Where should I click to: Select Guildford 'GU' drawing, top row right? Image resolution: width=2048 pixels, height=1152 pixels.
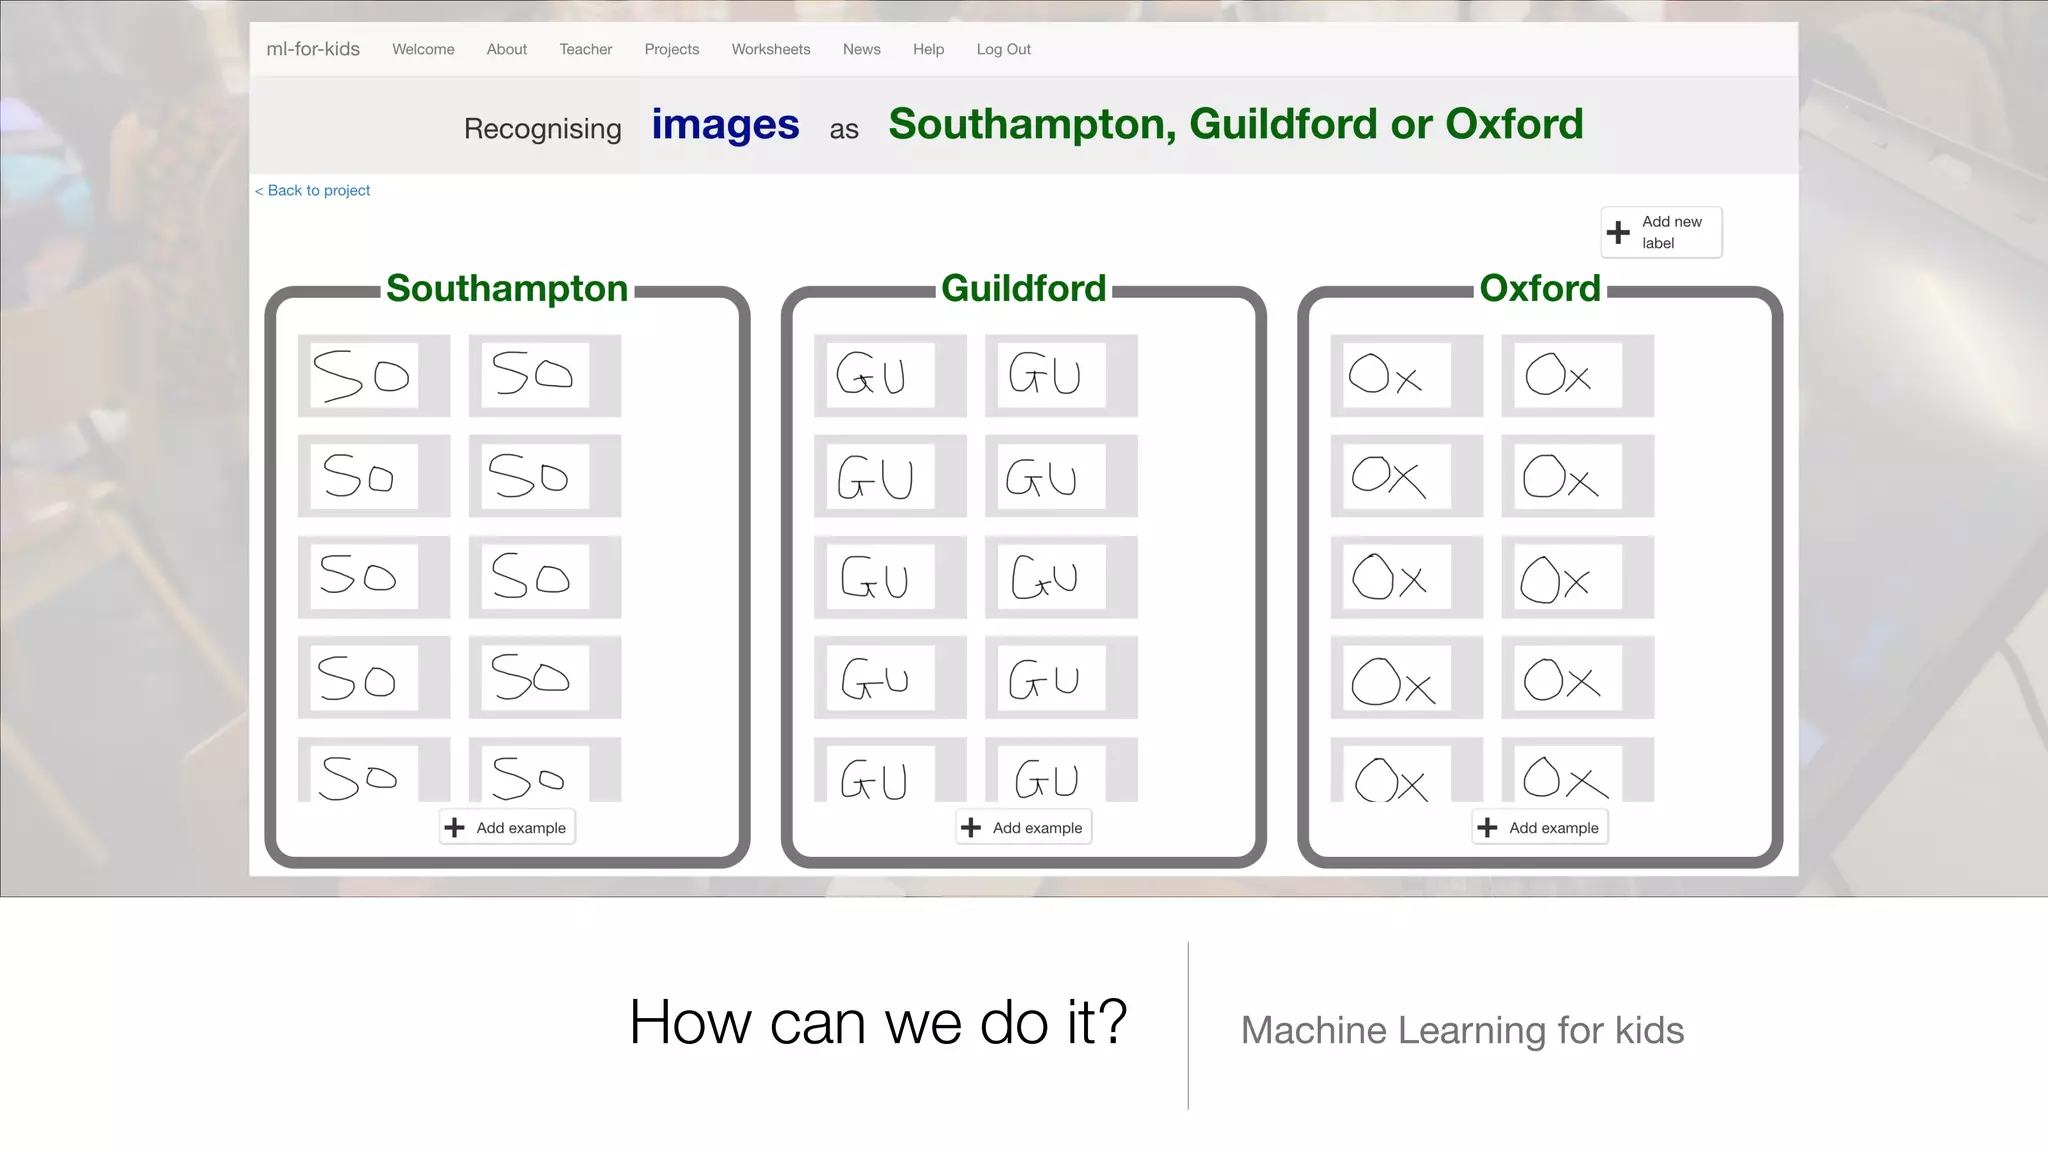[x=1061, y=376]
